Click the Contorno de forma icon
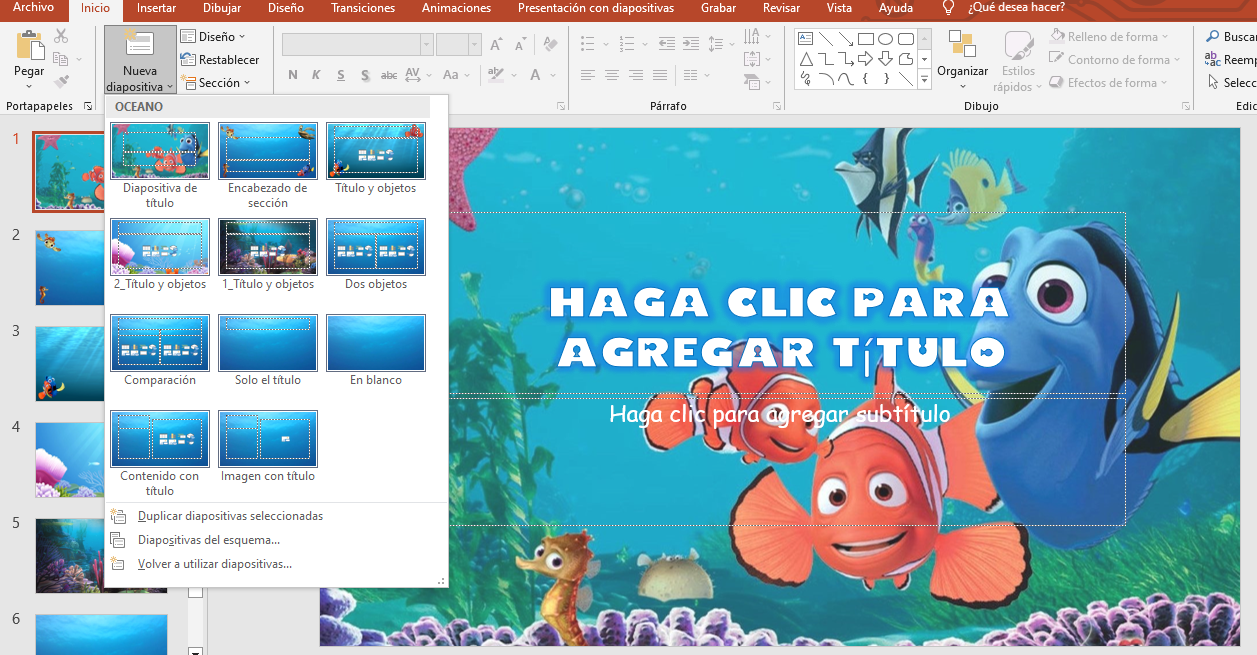Viewport: 1257px width, 655px height. (1056, 59)
